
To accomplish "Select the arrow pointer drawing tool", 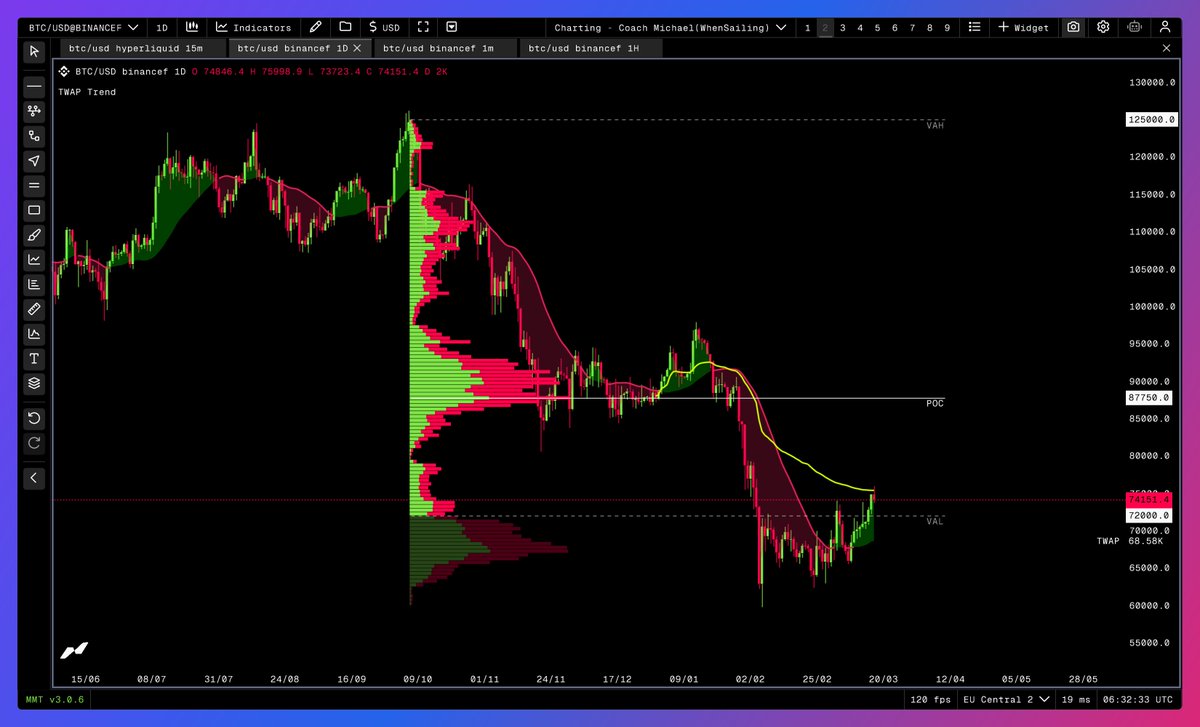I will point(34,161).
